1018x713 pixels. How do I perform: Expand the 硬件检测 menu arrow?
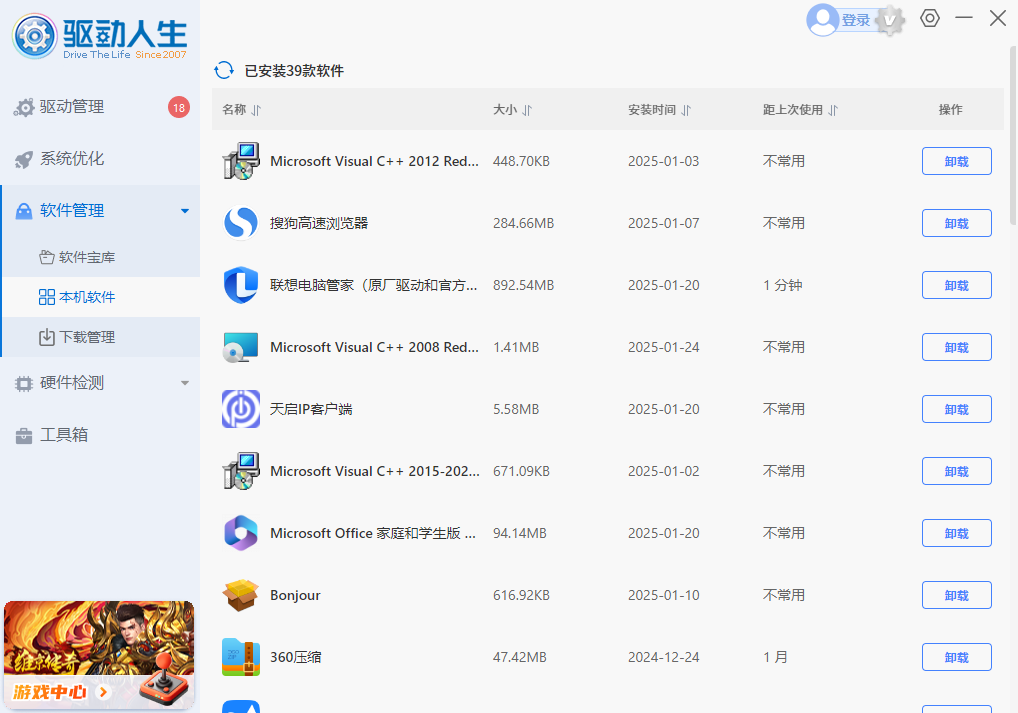pos(184,383)
